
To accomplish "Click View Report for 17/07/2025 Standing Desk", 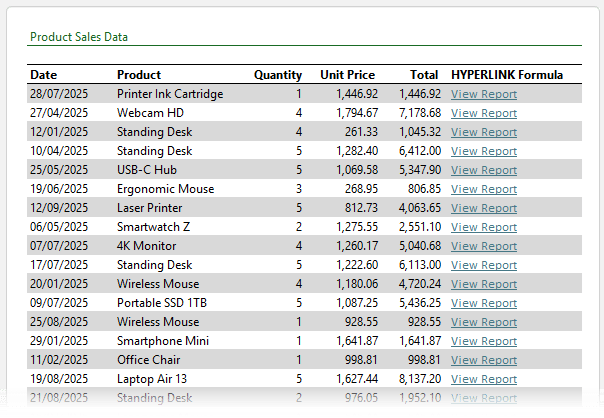I will [x=484, y=265].
